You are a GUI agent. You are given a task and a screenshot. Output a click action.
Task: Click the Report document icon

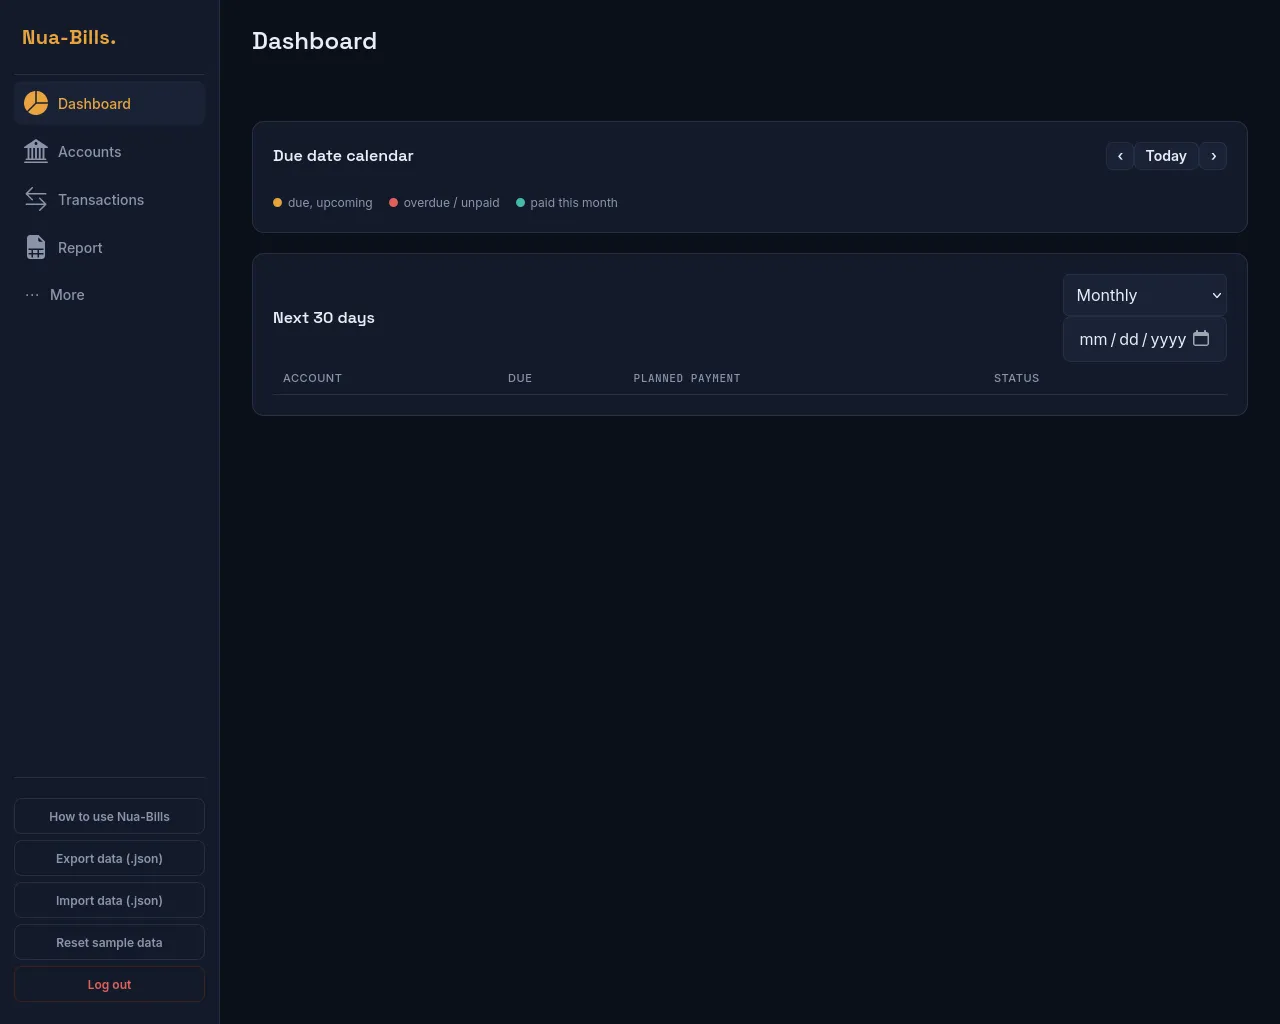point(36,247)
